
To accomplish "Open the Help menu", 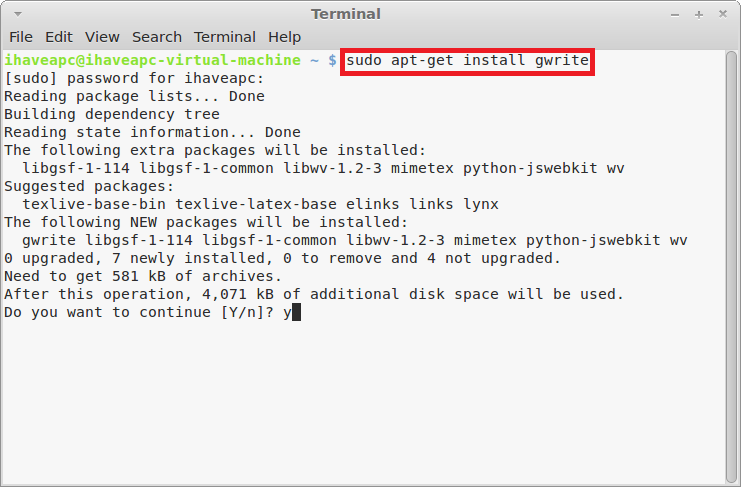I will tap(284, 37).
